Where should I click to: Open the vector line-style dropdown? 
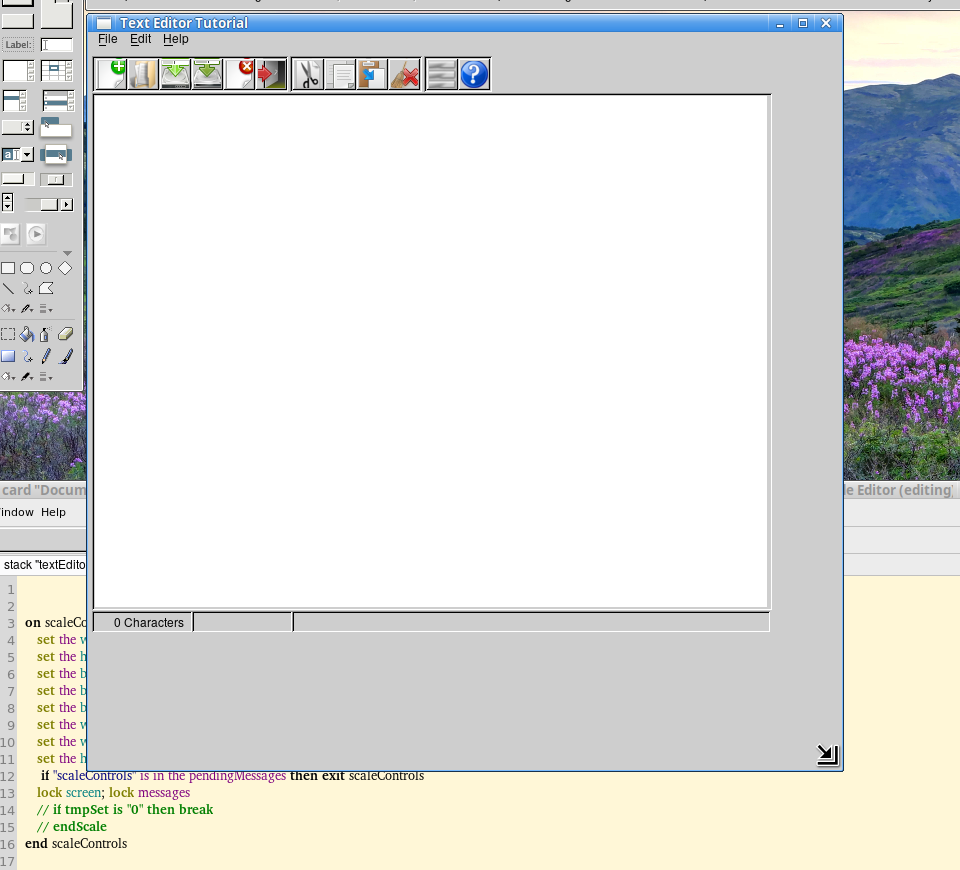(x=46, y=309)
